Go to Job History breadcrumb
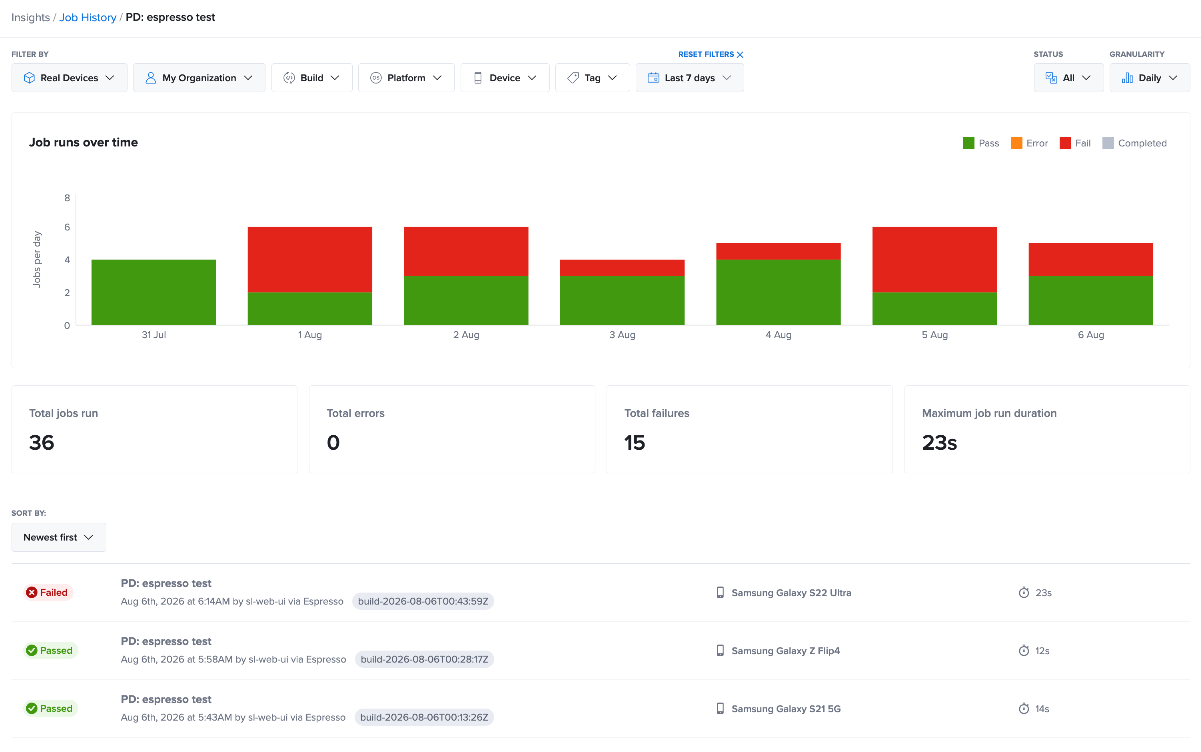1201x752 pixels. pyautogui.click(x=88, y=17)
